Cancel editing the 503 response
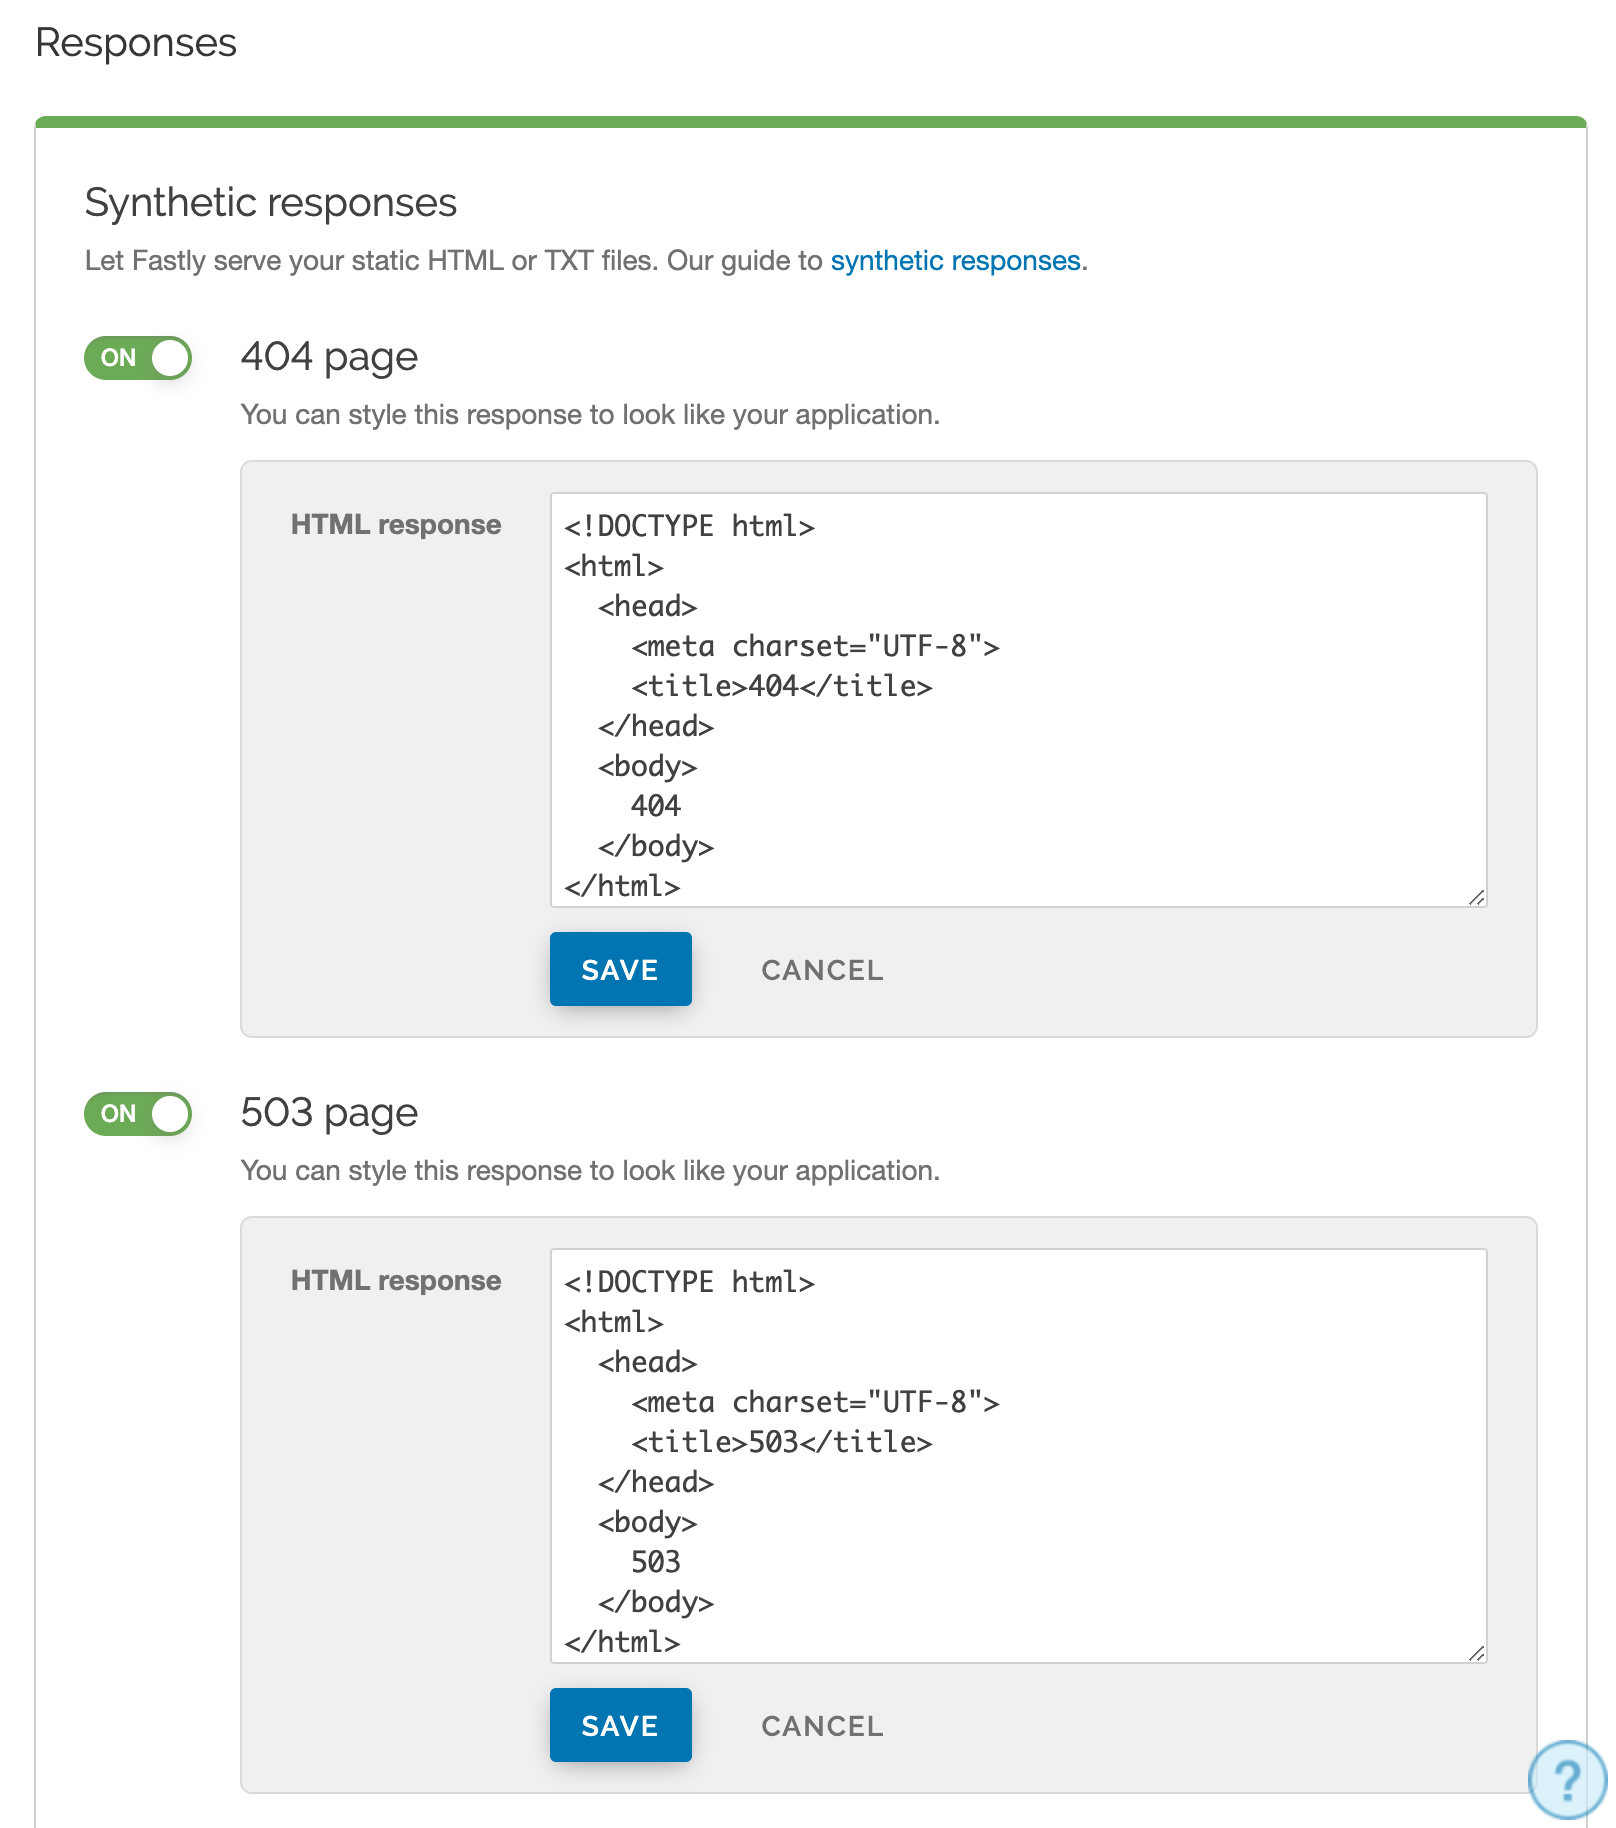 pos(822,1725)
